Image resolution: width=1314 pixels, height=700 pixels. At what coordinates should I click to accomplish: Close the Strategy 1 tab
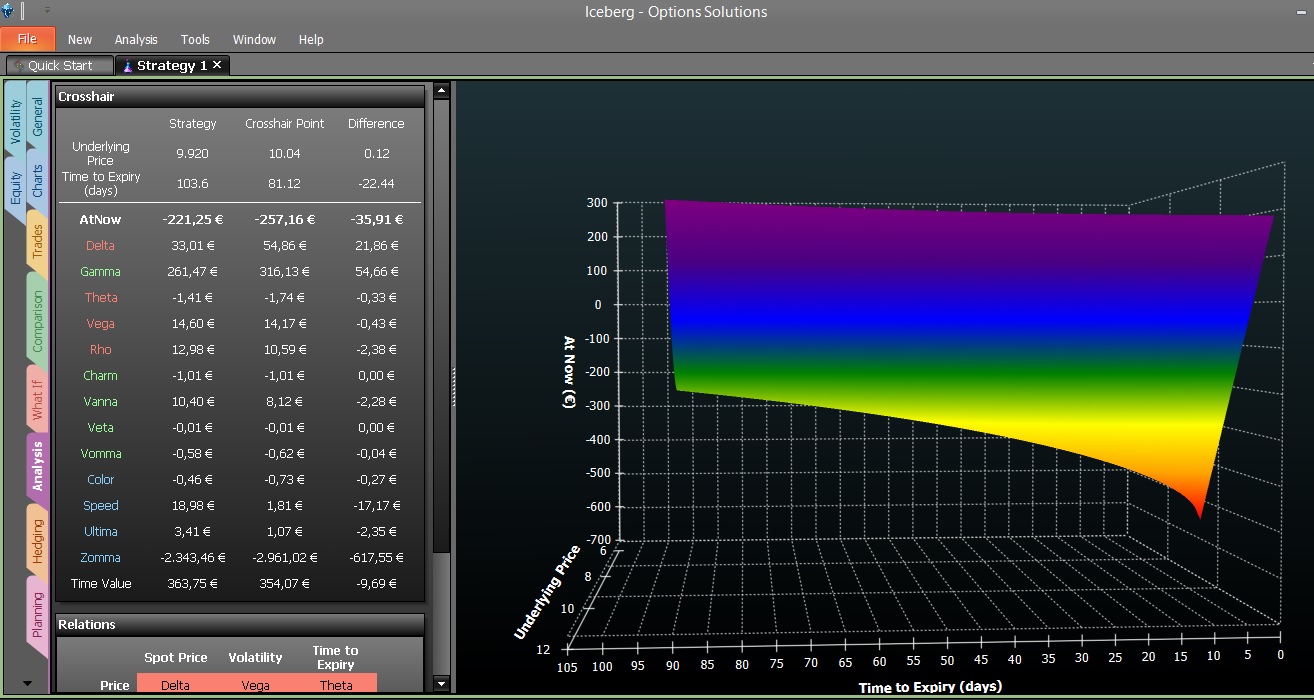(x=217, y=65)
